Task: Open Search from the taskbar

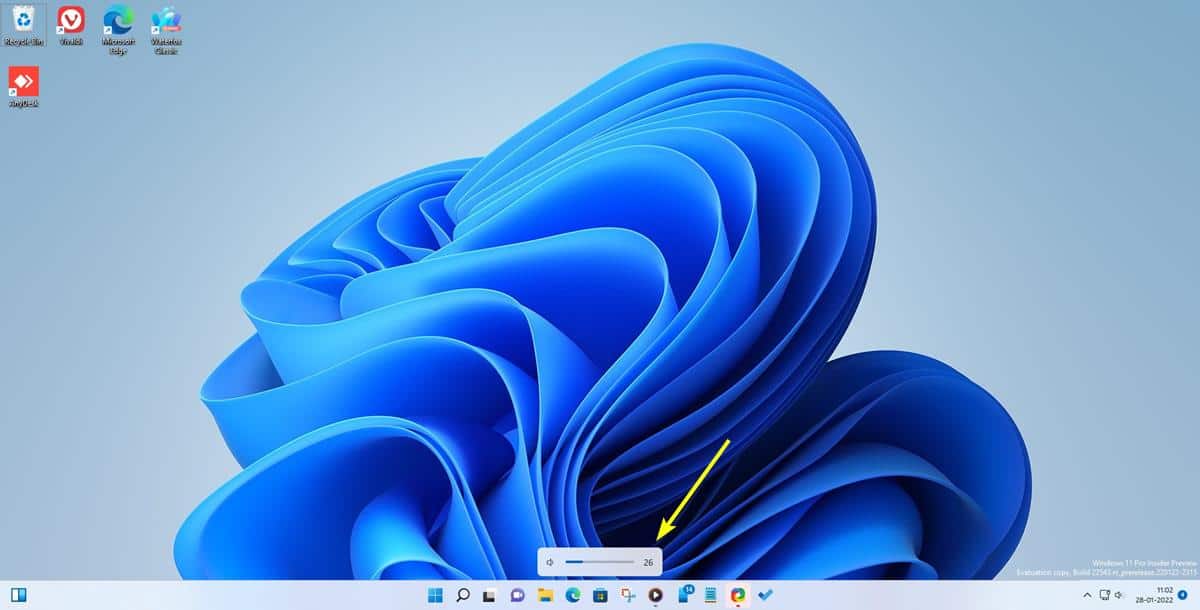Action: [461, 597]
